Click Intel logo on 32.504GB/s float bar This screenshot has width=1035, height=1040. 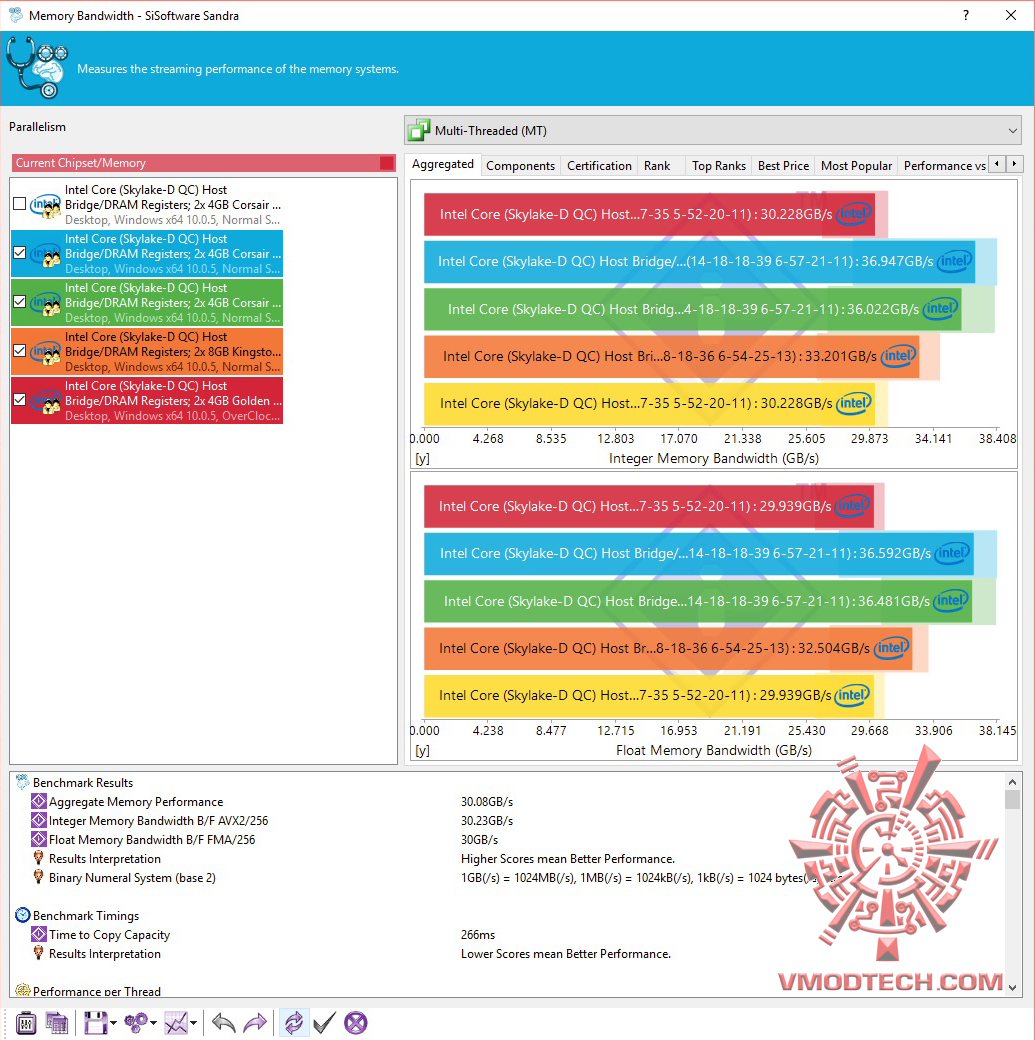(892, 648)
